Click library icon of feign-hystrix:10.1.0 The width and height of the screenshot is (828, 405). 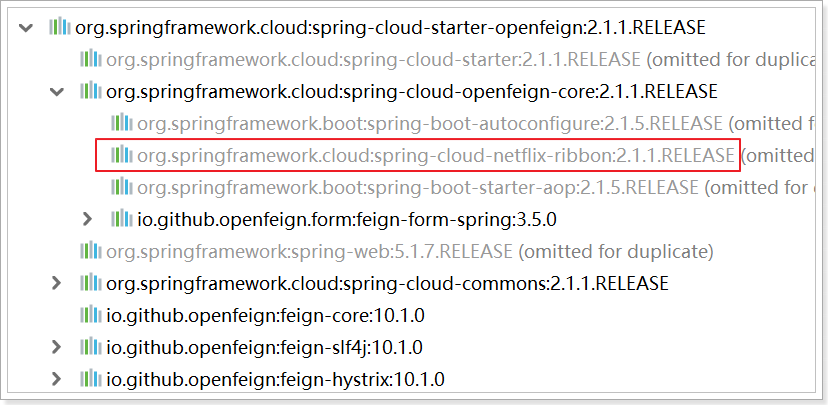(x=91, y=379)
